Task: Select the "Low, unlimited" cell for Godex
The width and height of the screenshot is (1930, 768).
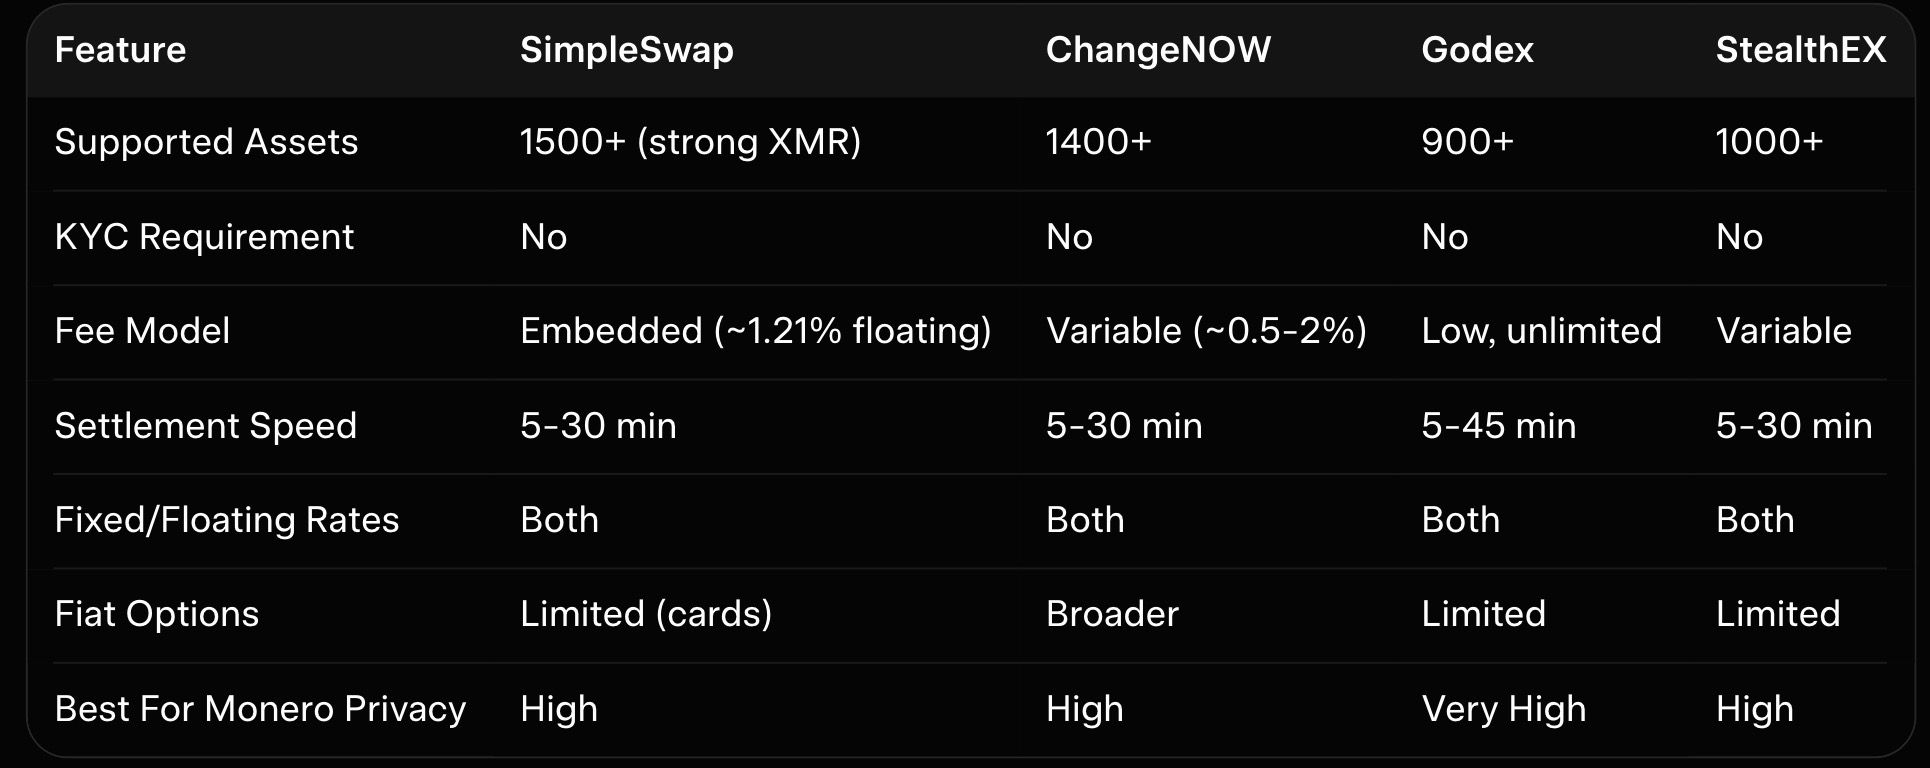Action: 1541,331
